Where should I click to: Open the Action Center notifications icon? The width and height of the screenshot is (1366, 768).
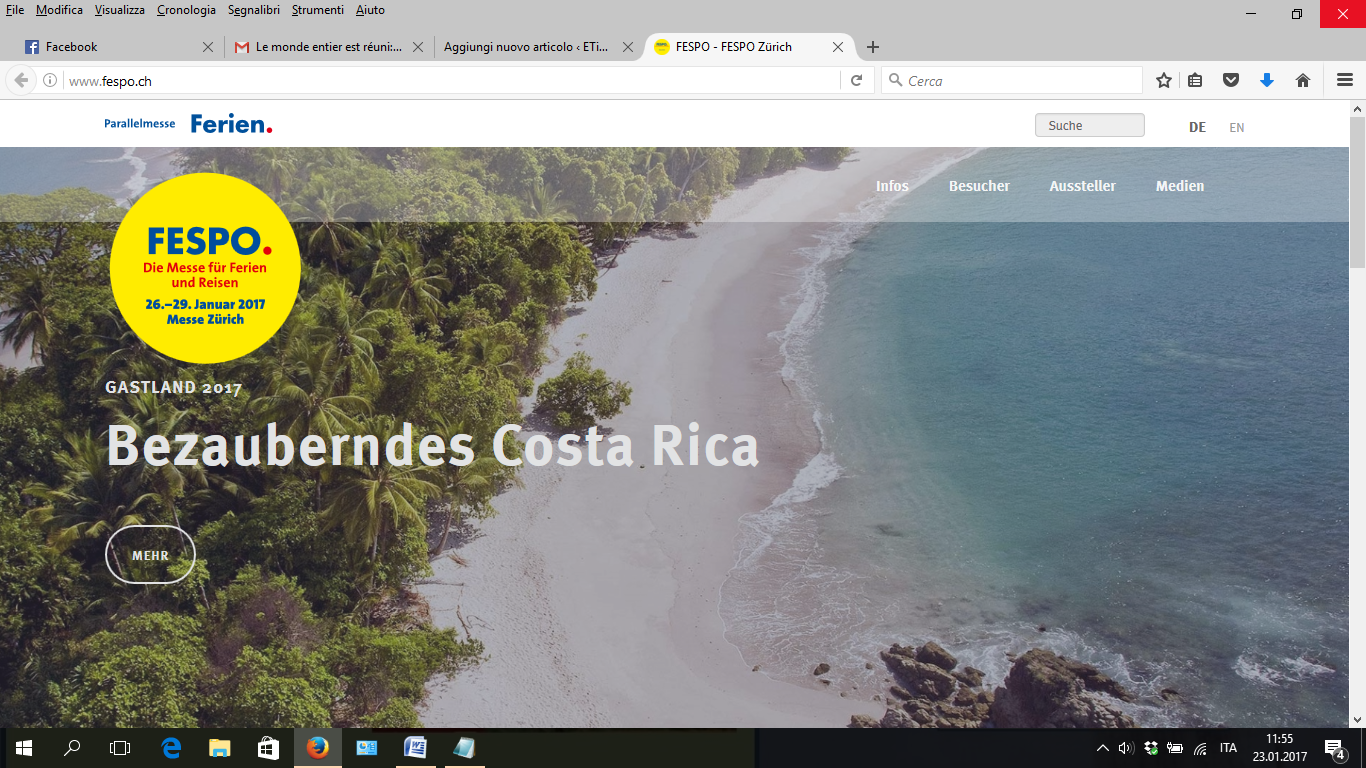1334,748
